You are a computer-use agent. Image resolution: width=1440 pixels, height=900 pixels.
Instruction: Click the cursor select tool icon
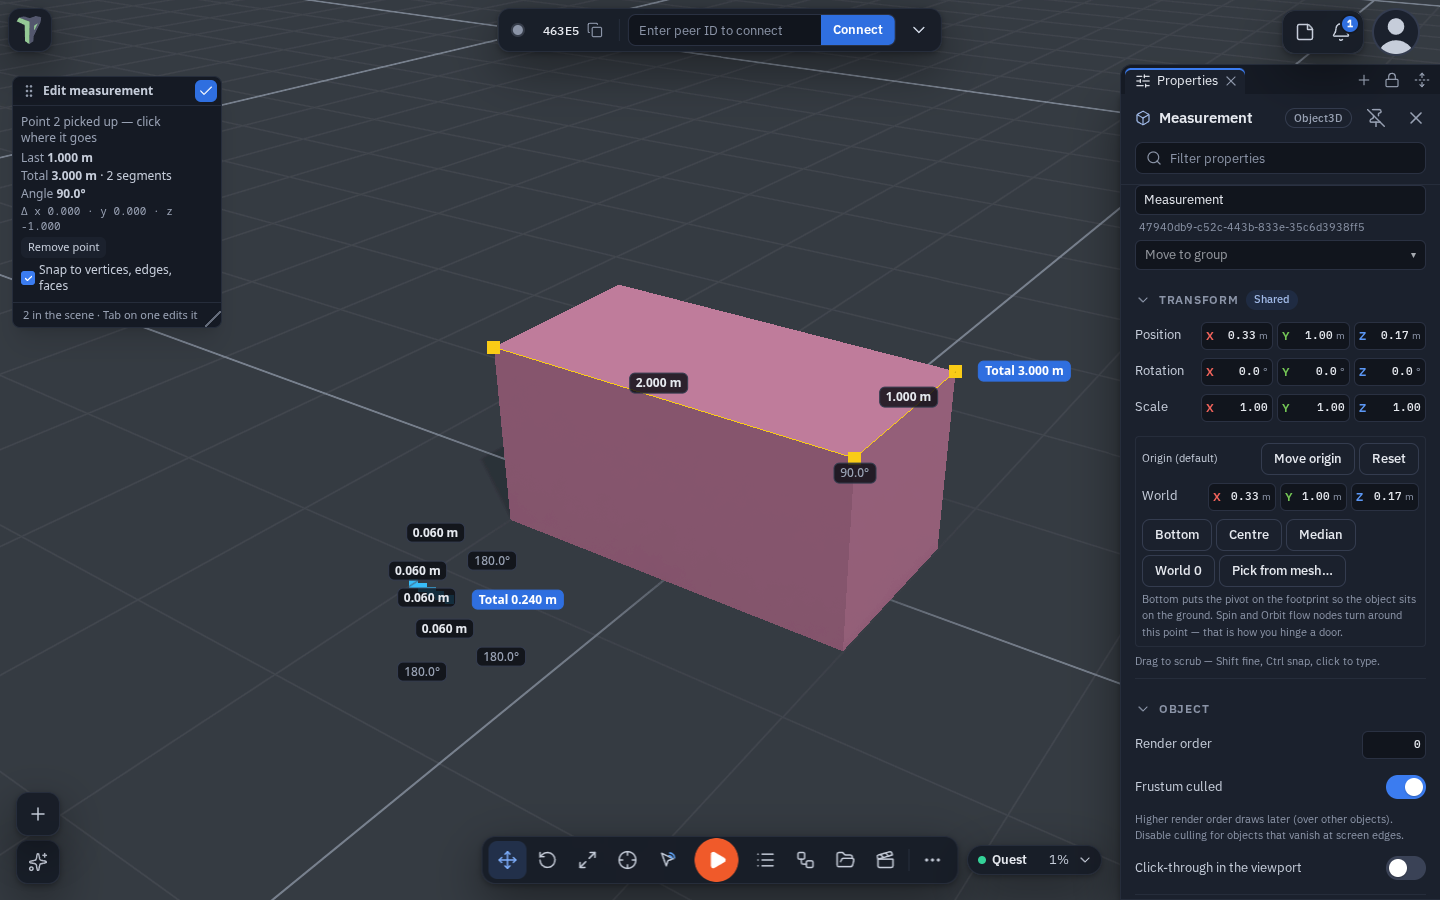(667, 860)
